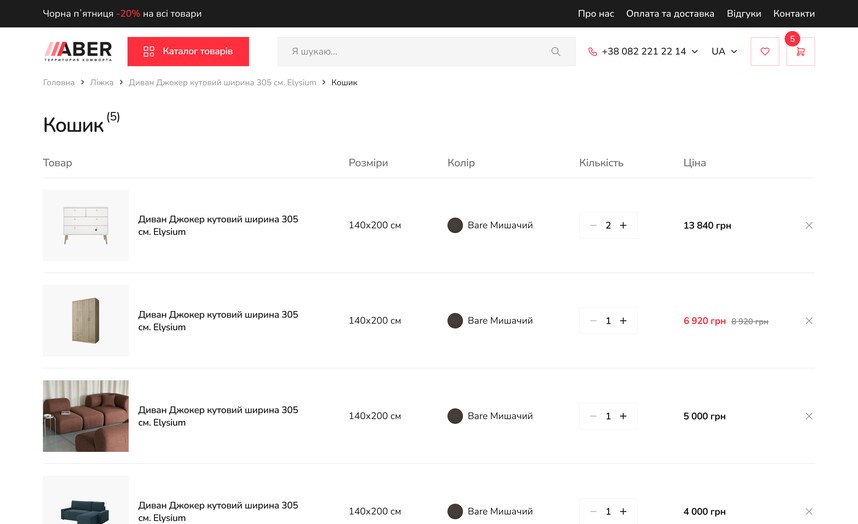Click the Кількість column header
This screenshot has height=524, width=858.
(601, 163)
